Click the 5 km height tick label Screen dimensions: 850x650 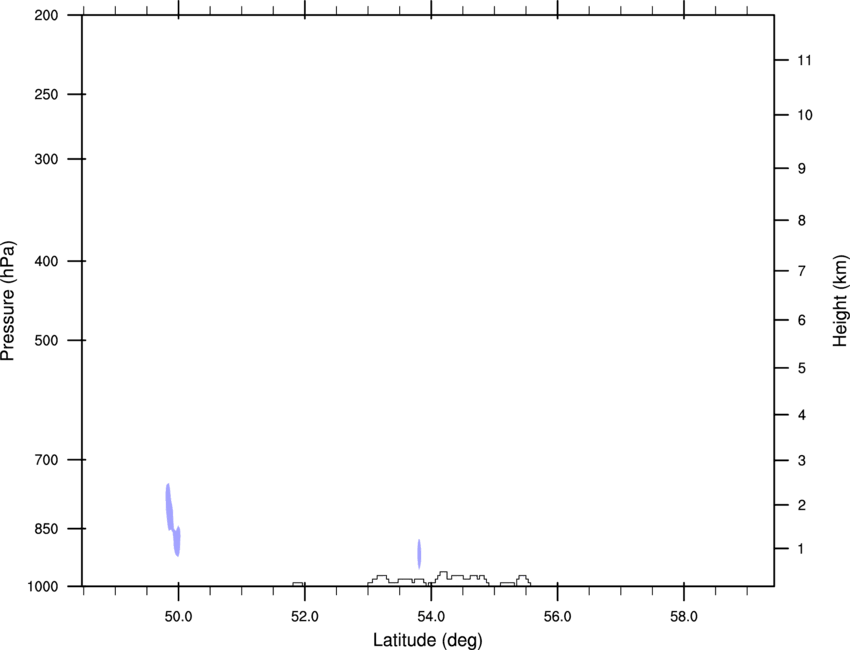click(801, 368)
